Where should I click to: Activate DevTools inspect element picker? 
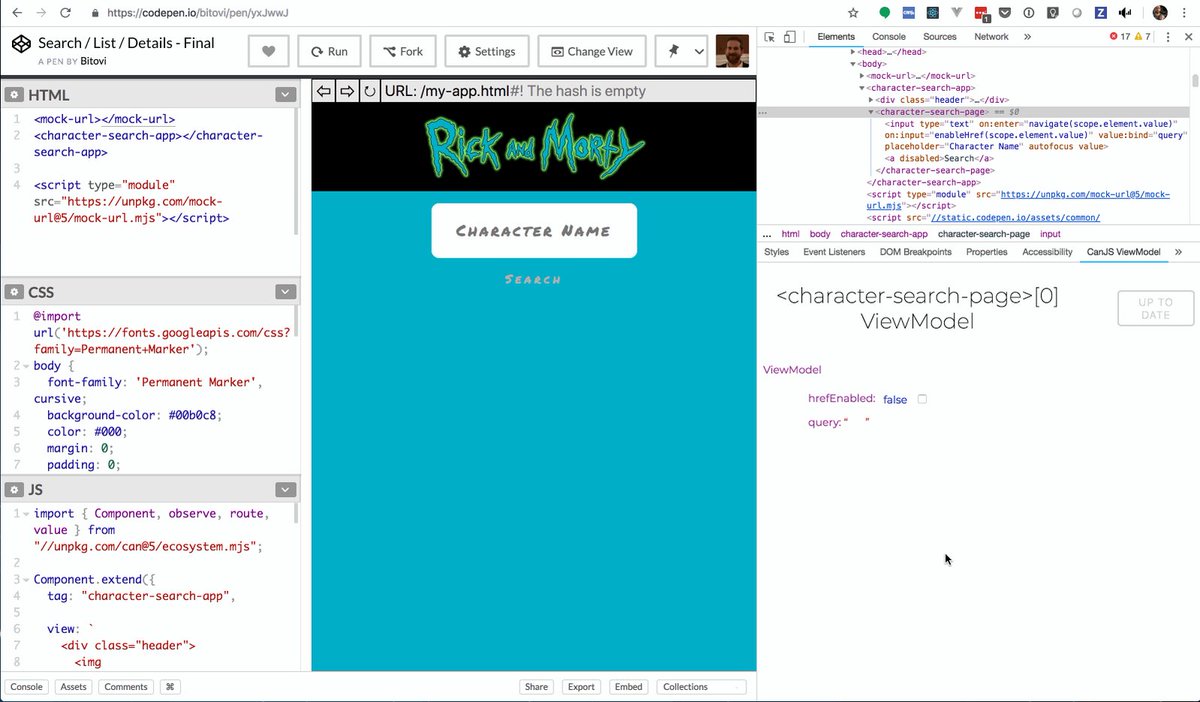pos(769,37)
